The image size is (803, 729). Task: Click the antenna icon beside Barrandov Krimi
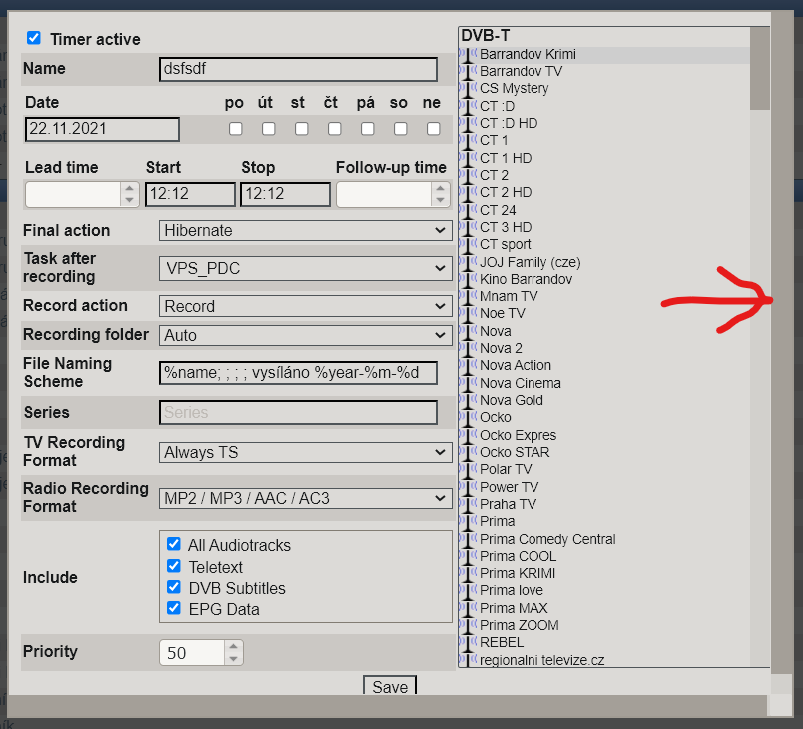[x=468, y=54]
